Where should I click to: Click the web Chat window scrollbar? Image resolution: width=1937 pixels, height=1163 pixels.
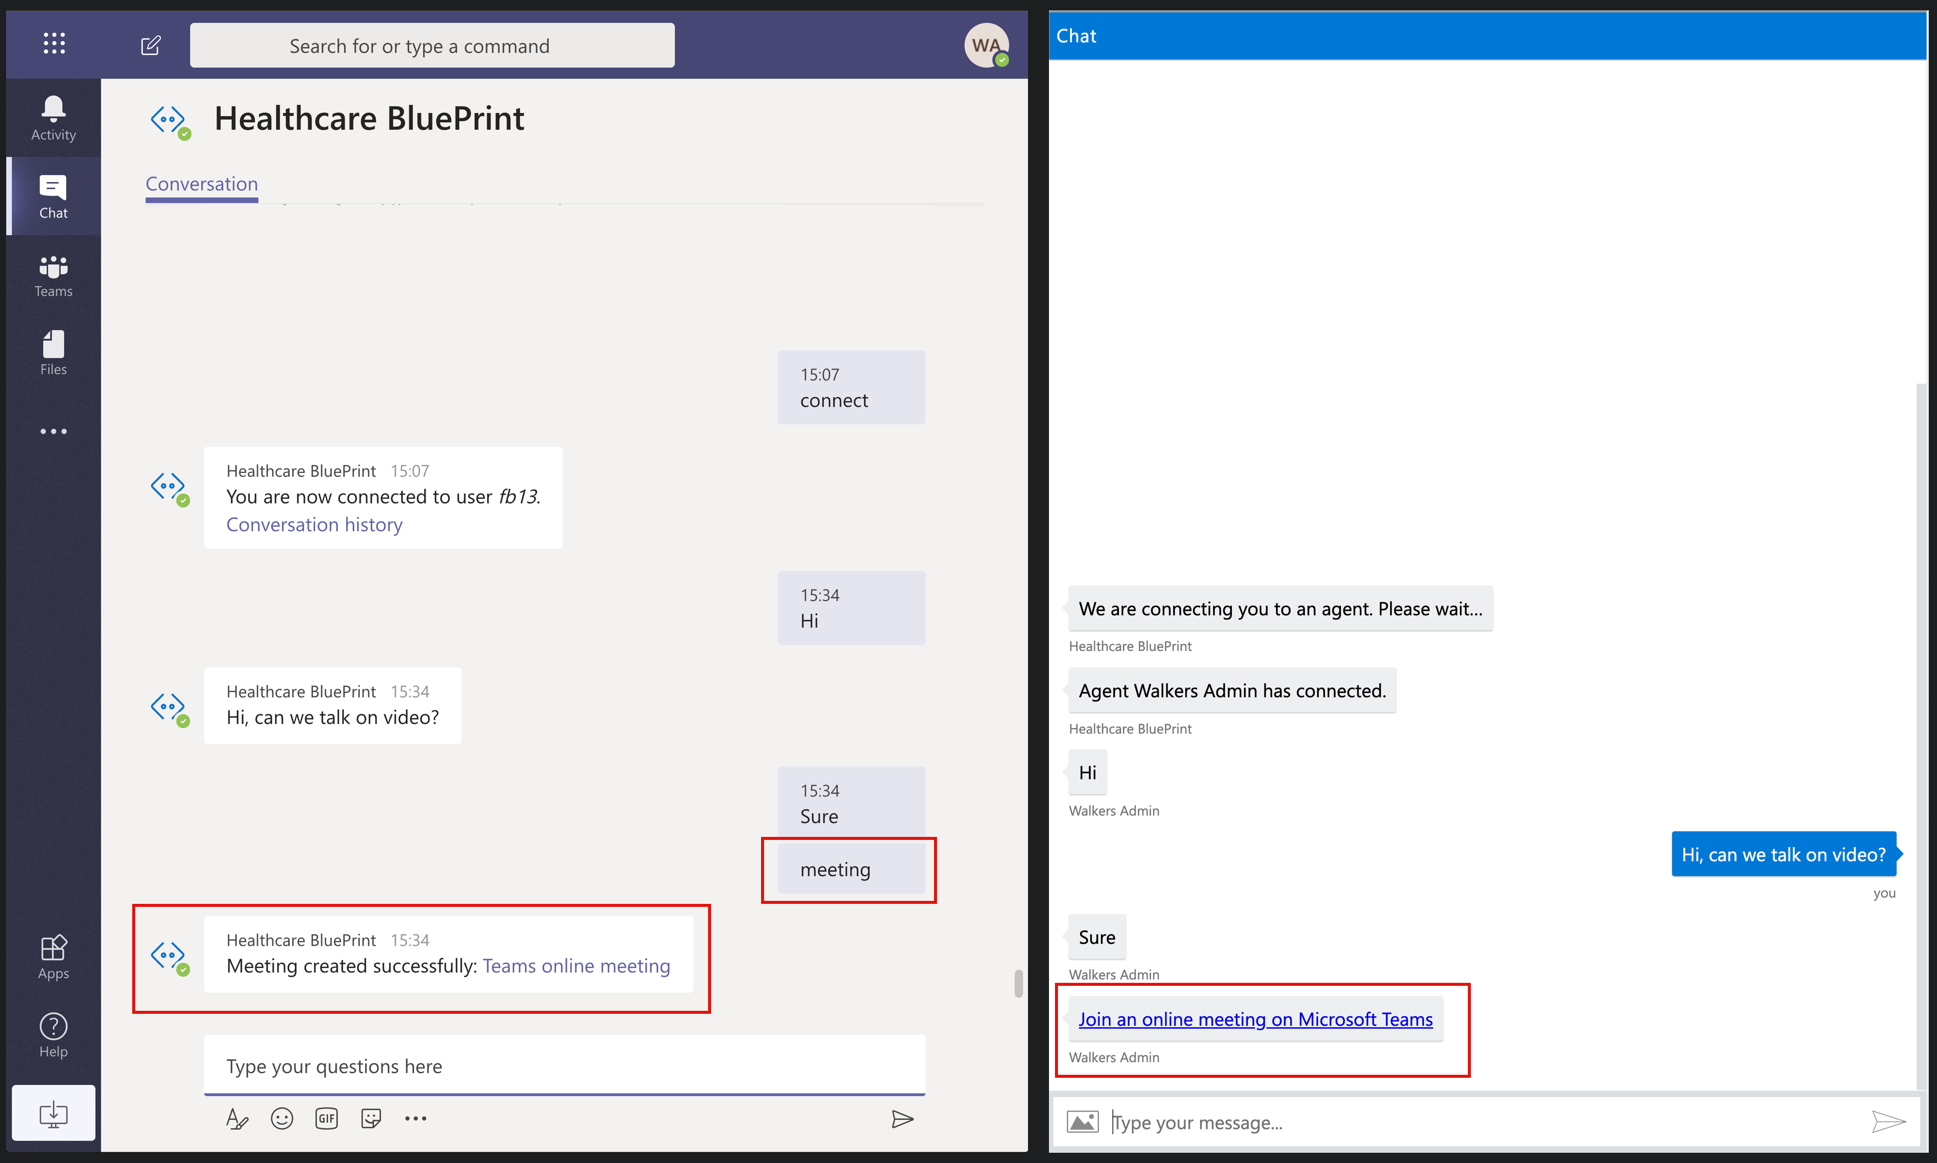click(x=1921, y=737)
